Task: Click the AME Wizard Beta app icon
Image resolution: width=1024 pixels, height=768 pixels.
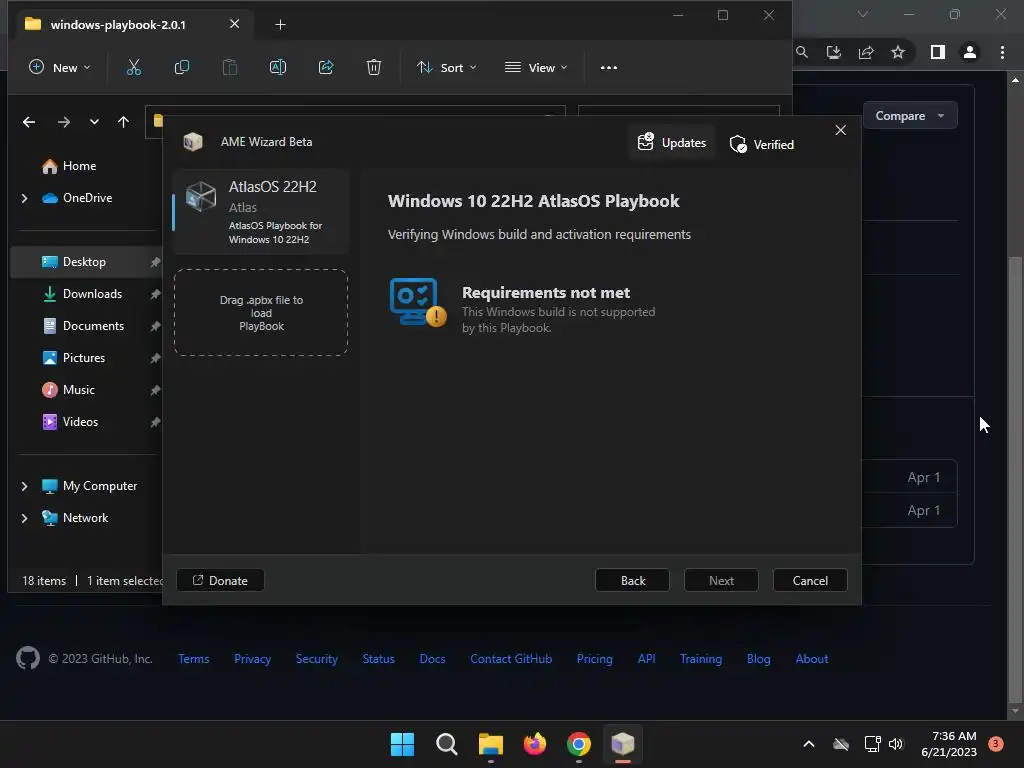Action: click(x=193, y=142)
